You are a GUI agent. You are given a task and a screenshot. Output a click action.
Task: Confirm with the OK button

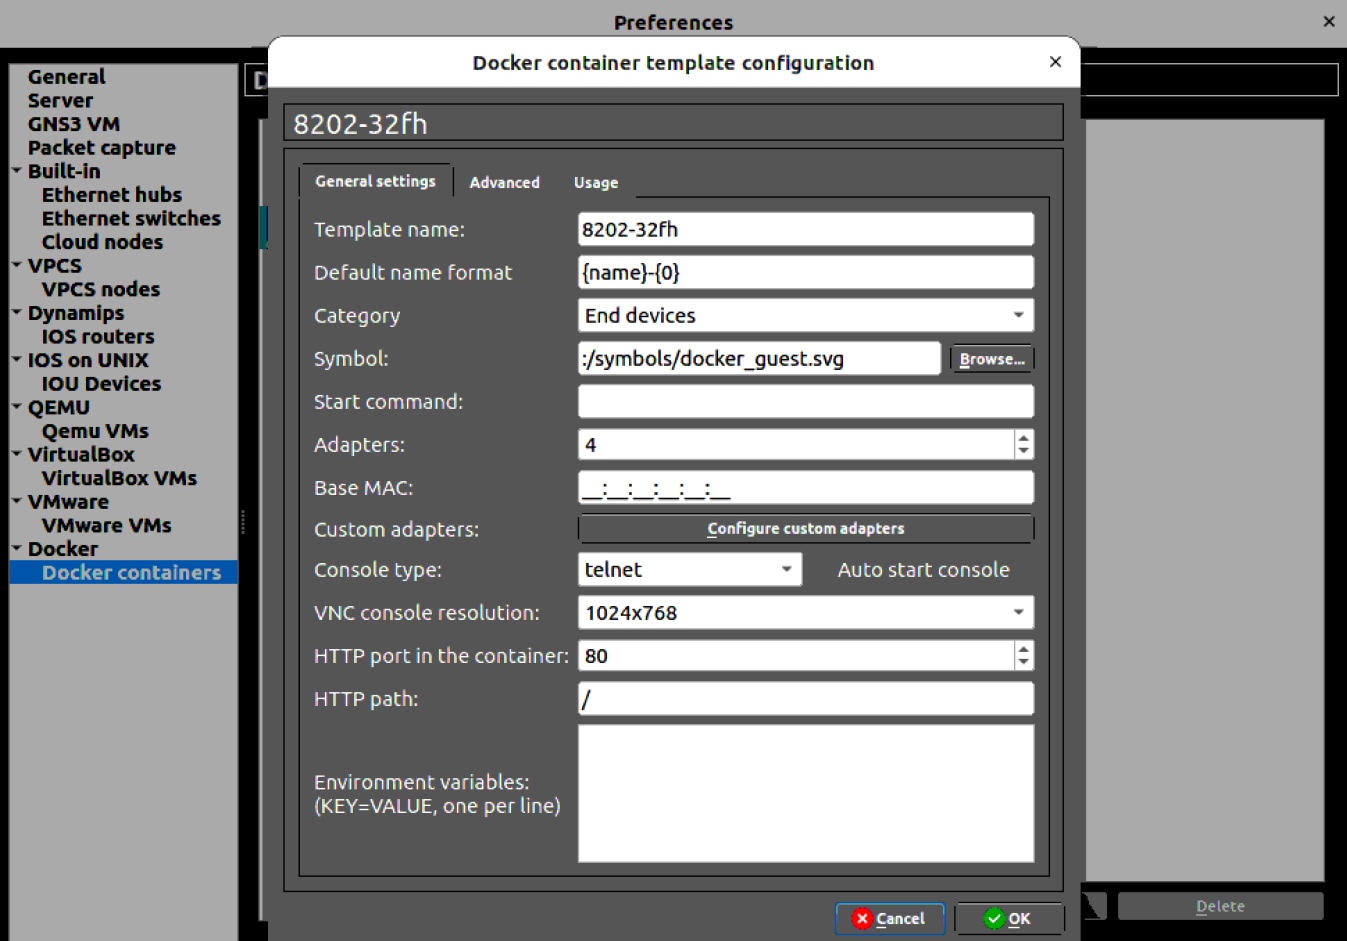[1008, 919]
